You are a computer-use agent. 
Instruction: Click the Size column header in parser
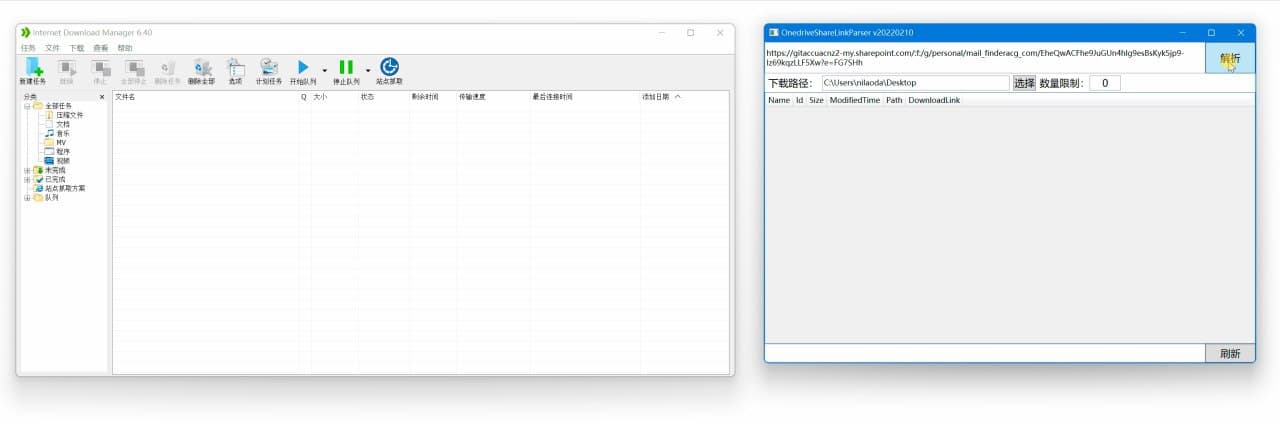click(816, 100)
